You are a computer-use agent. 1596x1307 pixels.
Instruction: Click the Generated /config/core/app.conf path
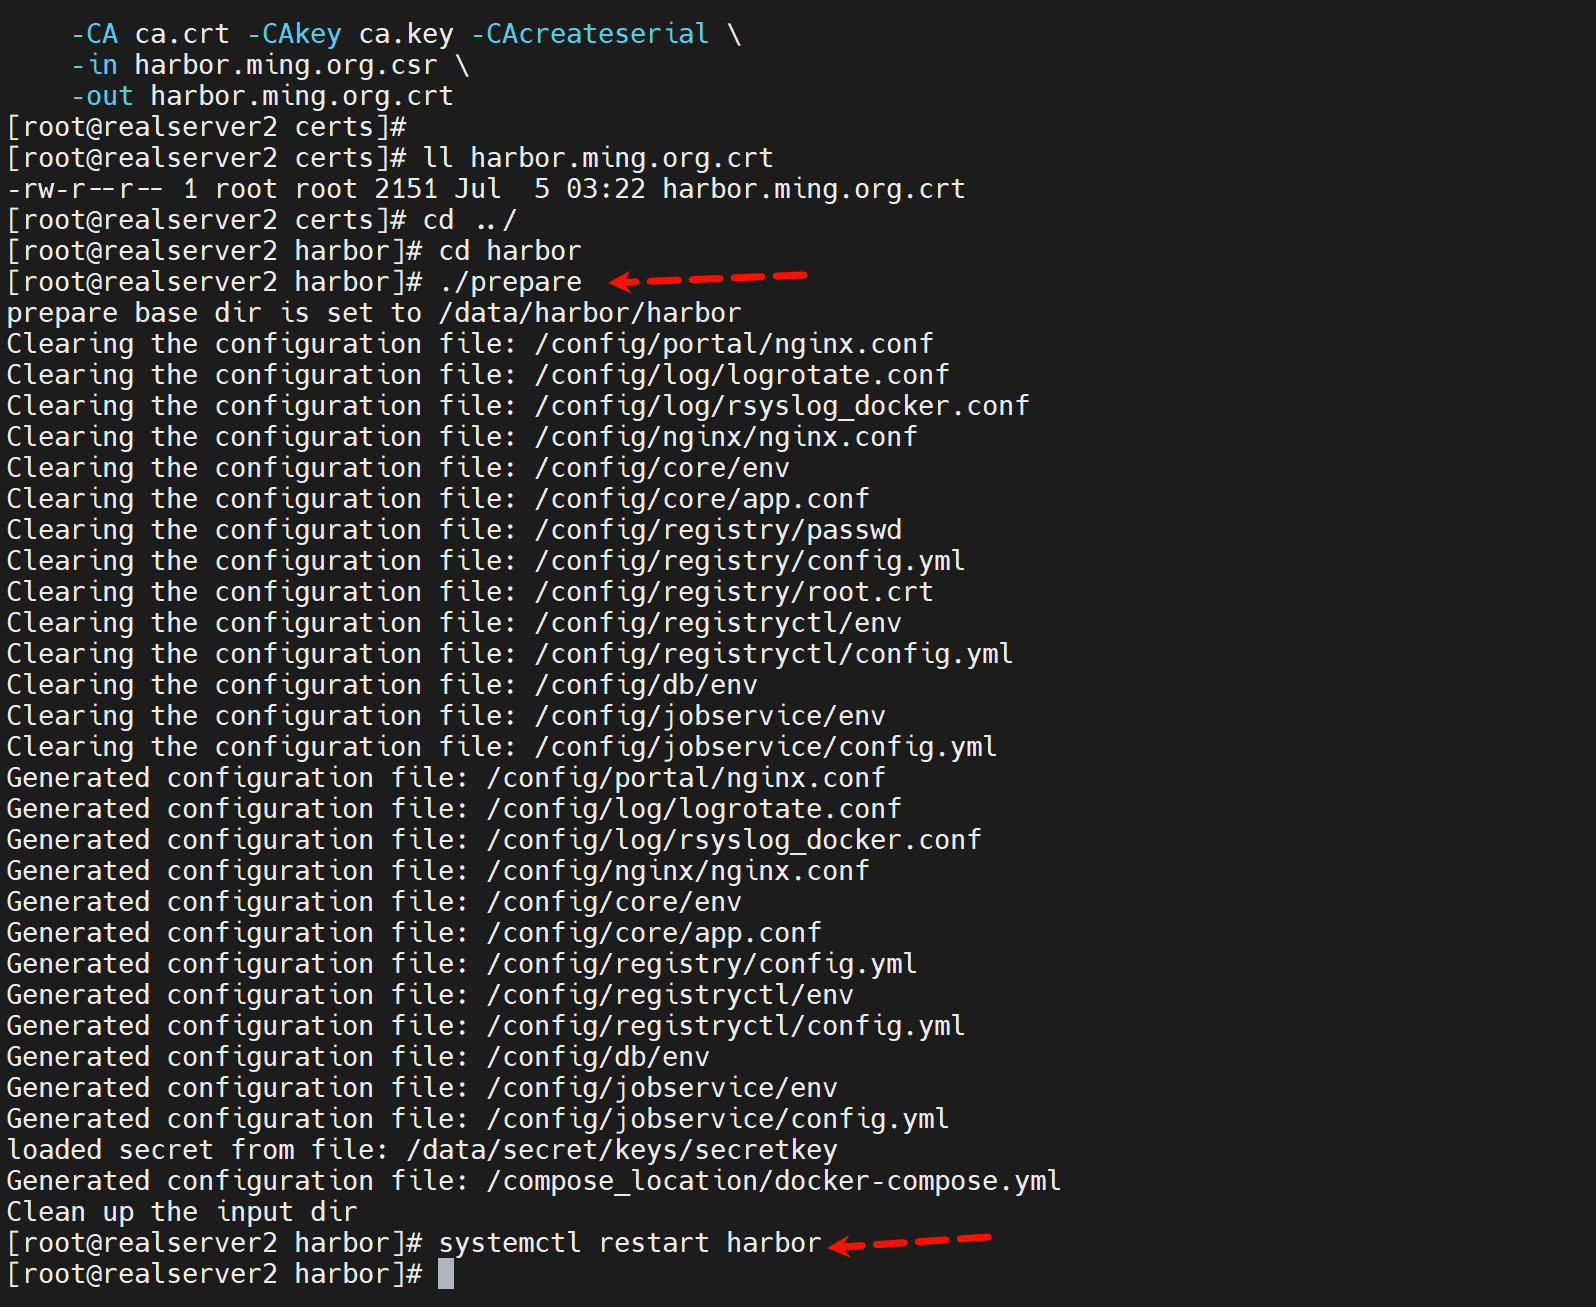pos(654,933)
